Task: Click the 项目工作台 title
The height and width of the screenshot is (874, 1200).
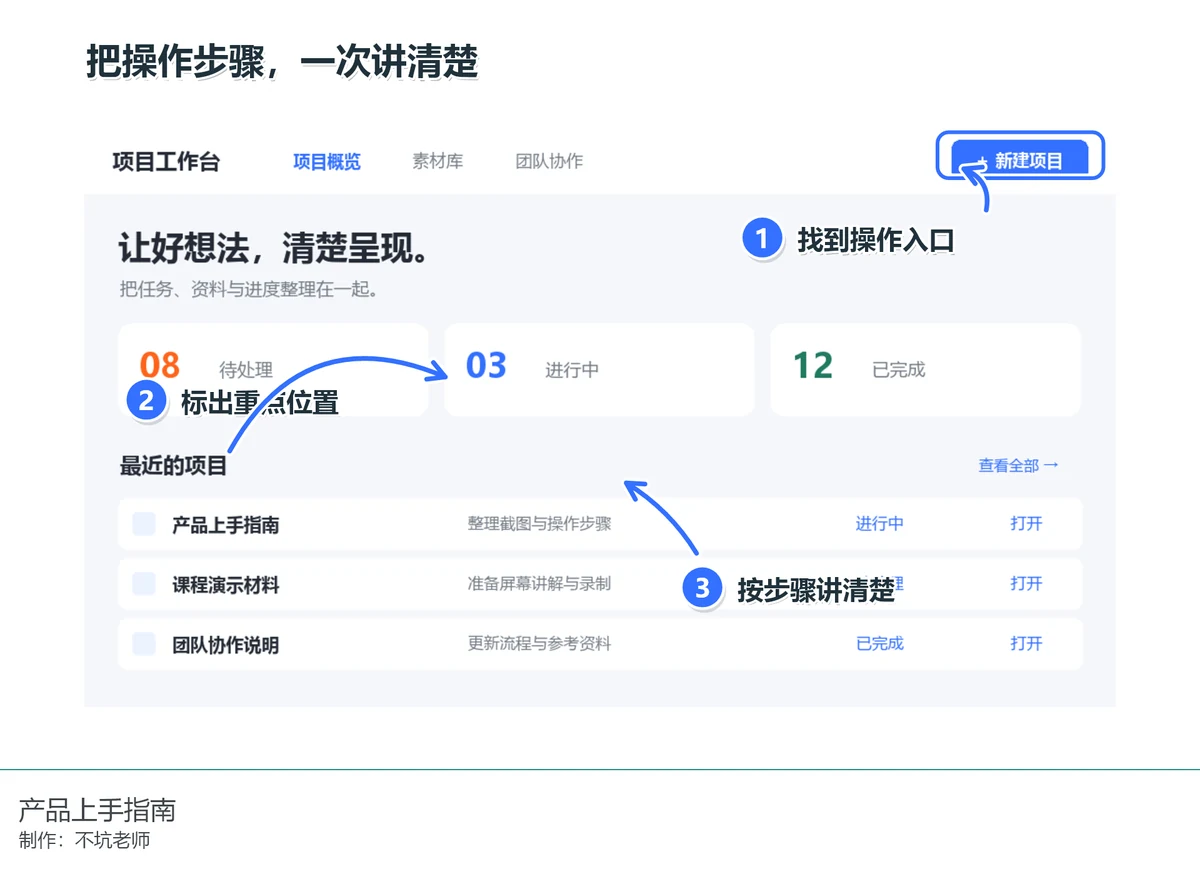Action: (166, 162)
